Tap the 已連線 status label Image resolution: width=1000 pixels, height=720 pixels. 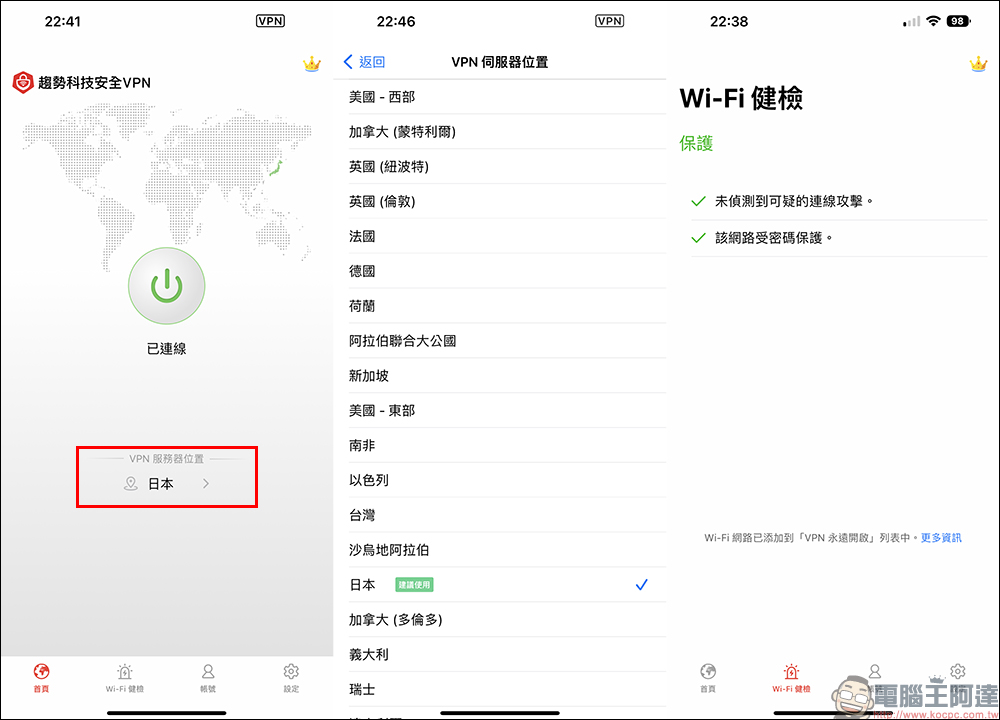pos(166,349)
